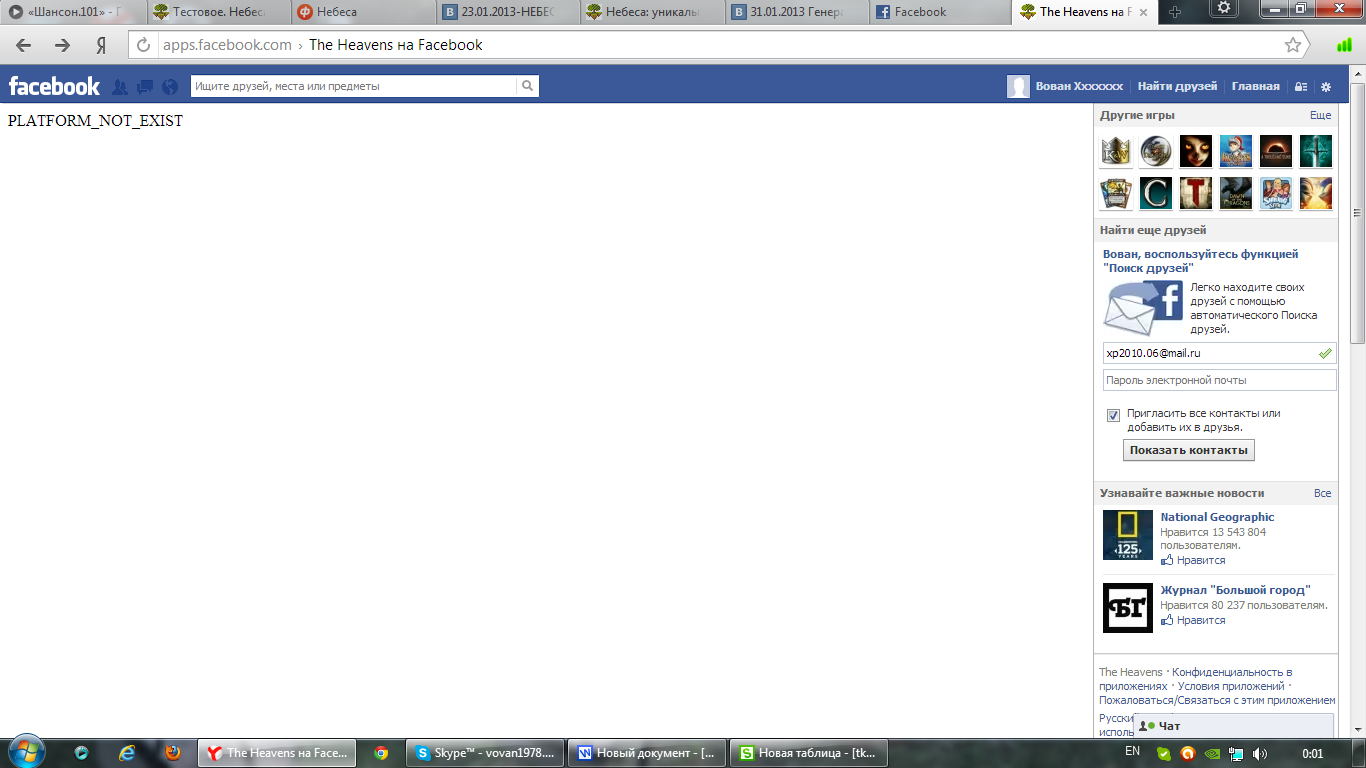The width and height of the screenshot is (1366, 768).
Task: Click Найти друзей in header
Action: (1177, 86)
